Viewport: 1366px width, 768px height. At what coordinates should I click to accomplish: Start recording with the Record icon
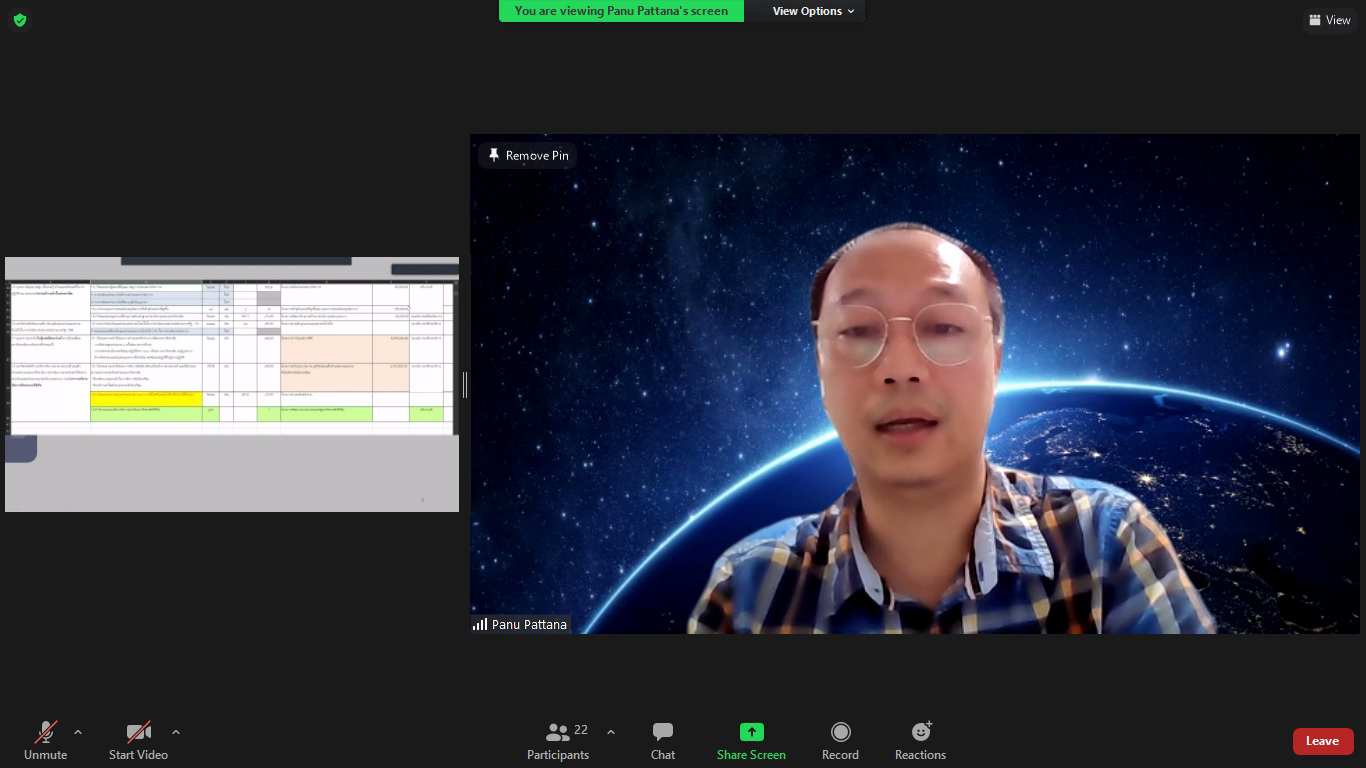point(840,732)
